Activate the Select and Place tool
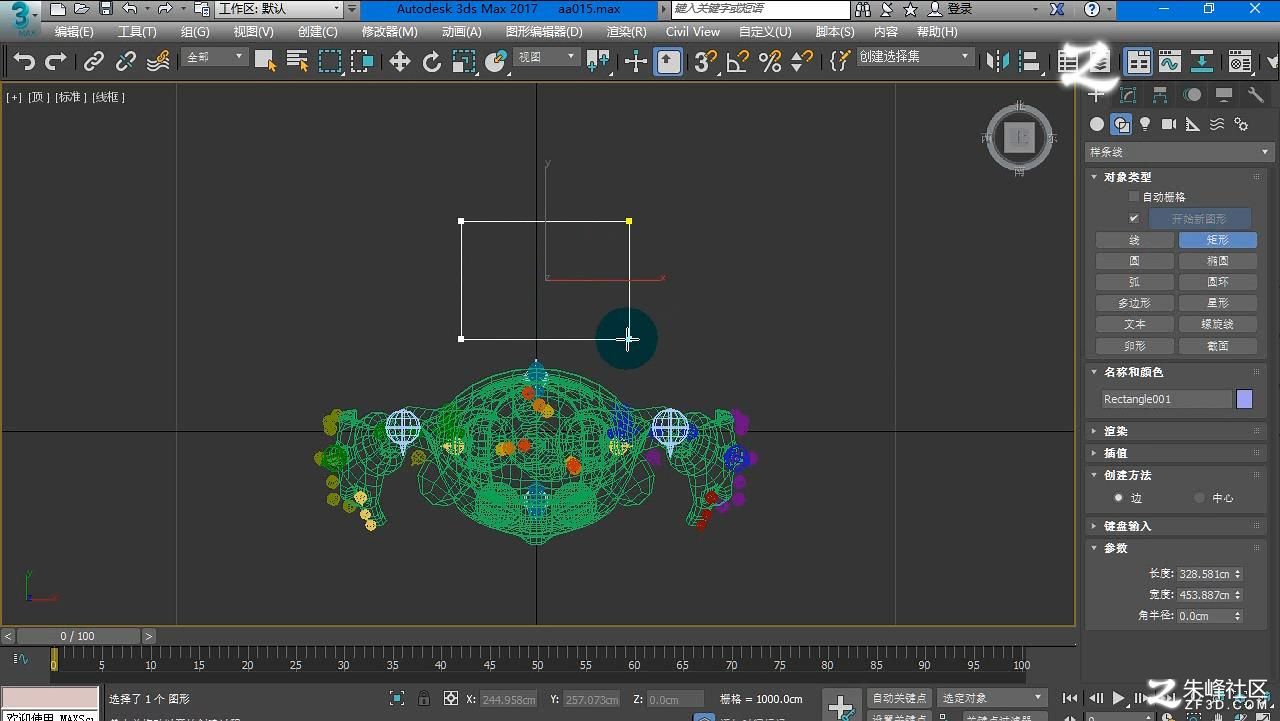The height and width of the screenshot is (721, 1280). pos(496,62)
